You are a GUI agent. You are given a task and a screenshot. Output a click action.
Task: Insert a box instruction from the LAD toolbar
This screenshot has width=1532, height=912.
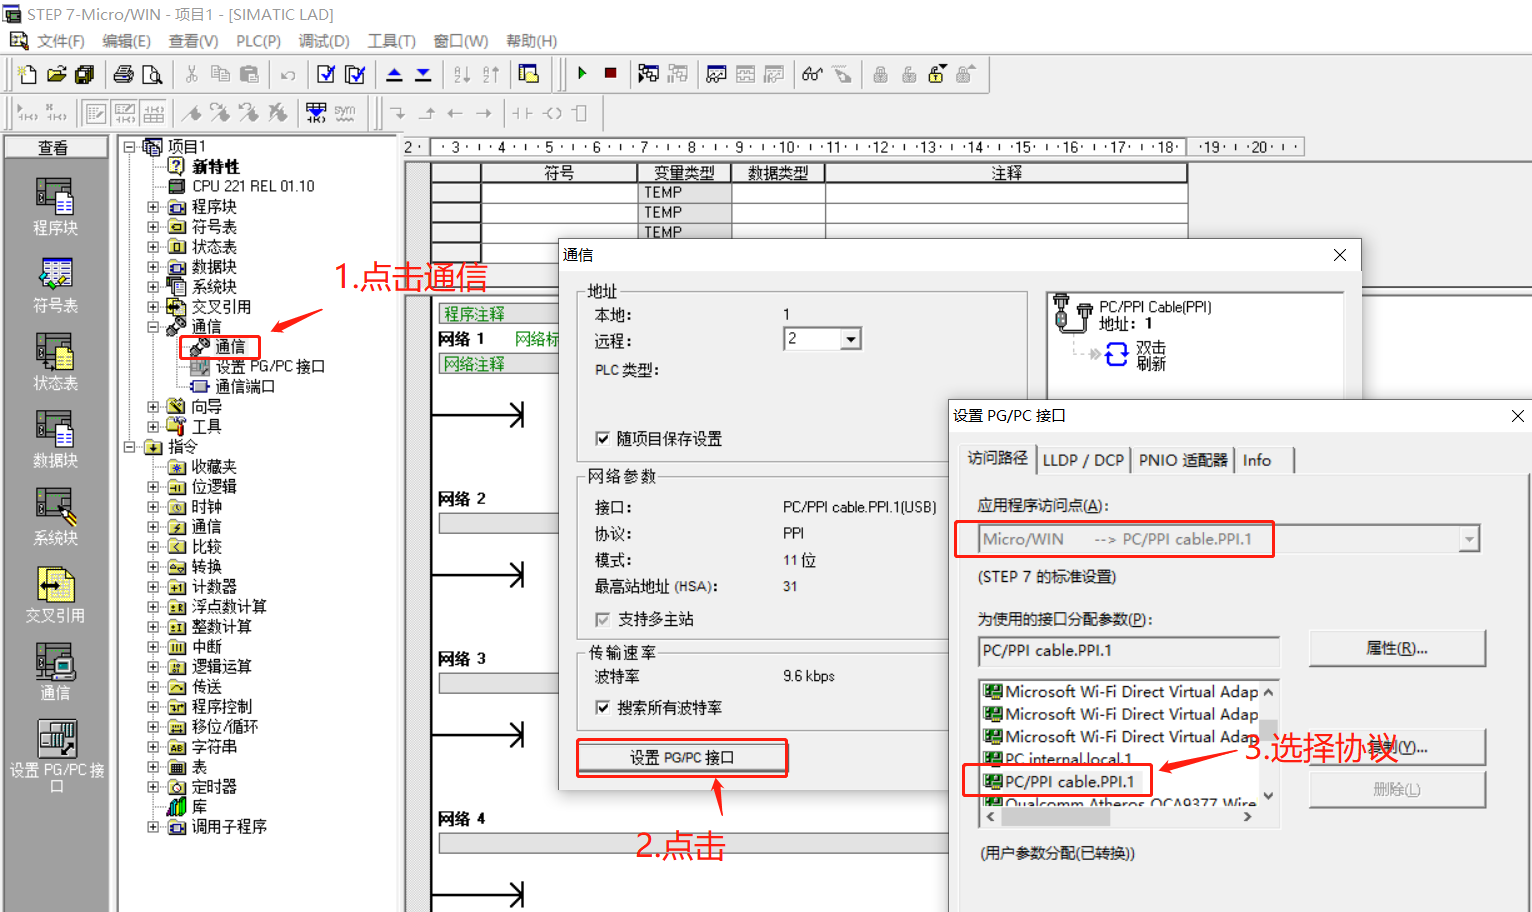580,113
